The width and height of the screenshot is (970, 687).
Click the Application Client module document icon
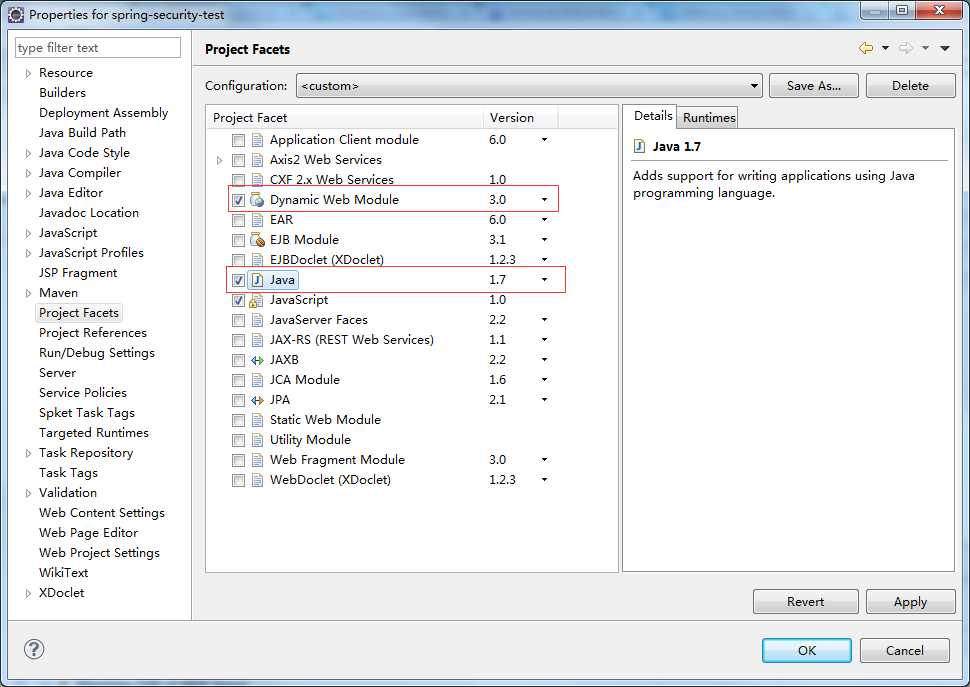click(x=257, y=140)
